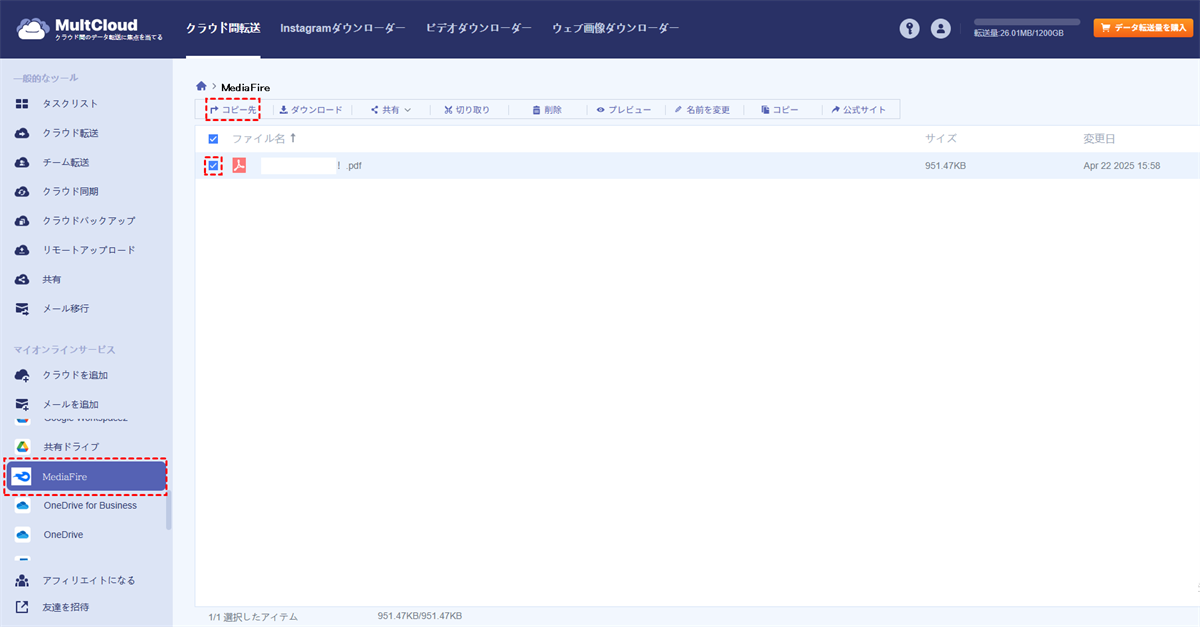Click MediaFire in the breadcrumb path
Viewport: 1200px width, 627px height.
point(246,88)
